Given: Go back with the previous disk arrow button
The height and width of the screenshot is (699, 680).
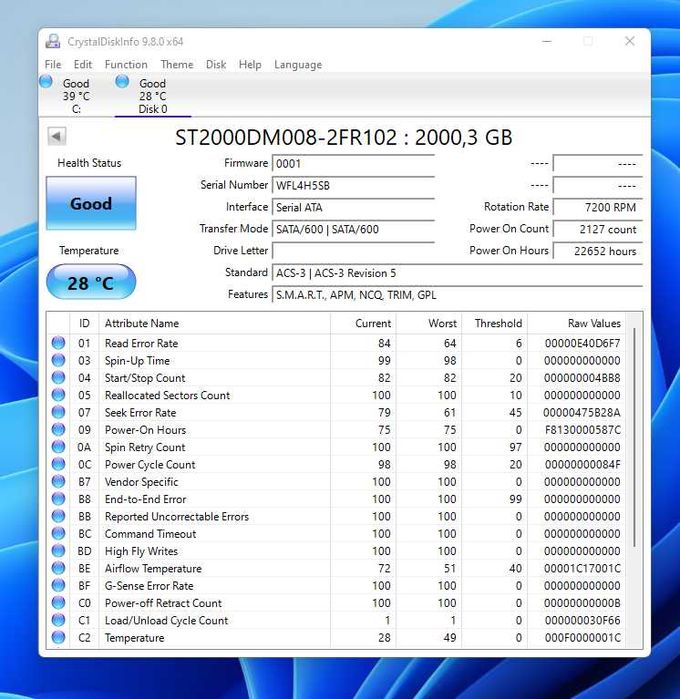Looking at the screenshot, I should pos(57,136).
